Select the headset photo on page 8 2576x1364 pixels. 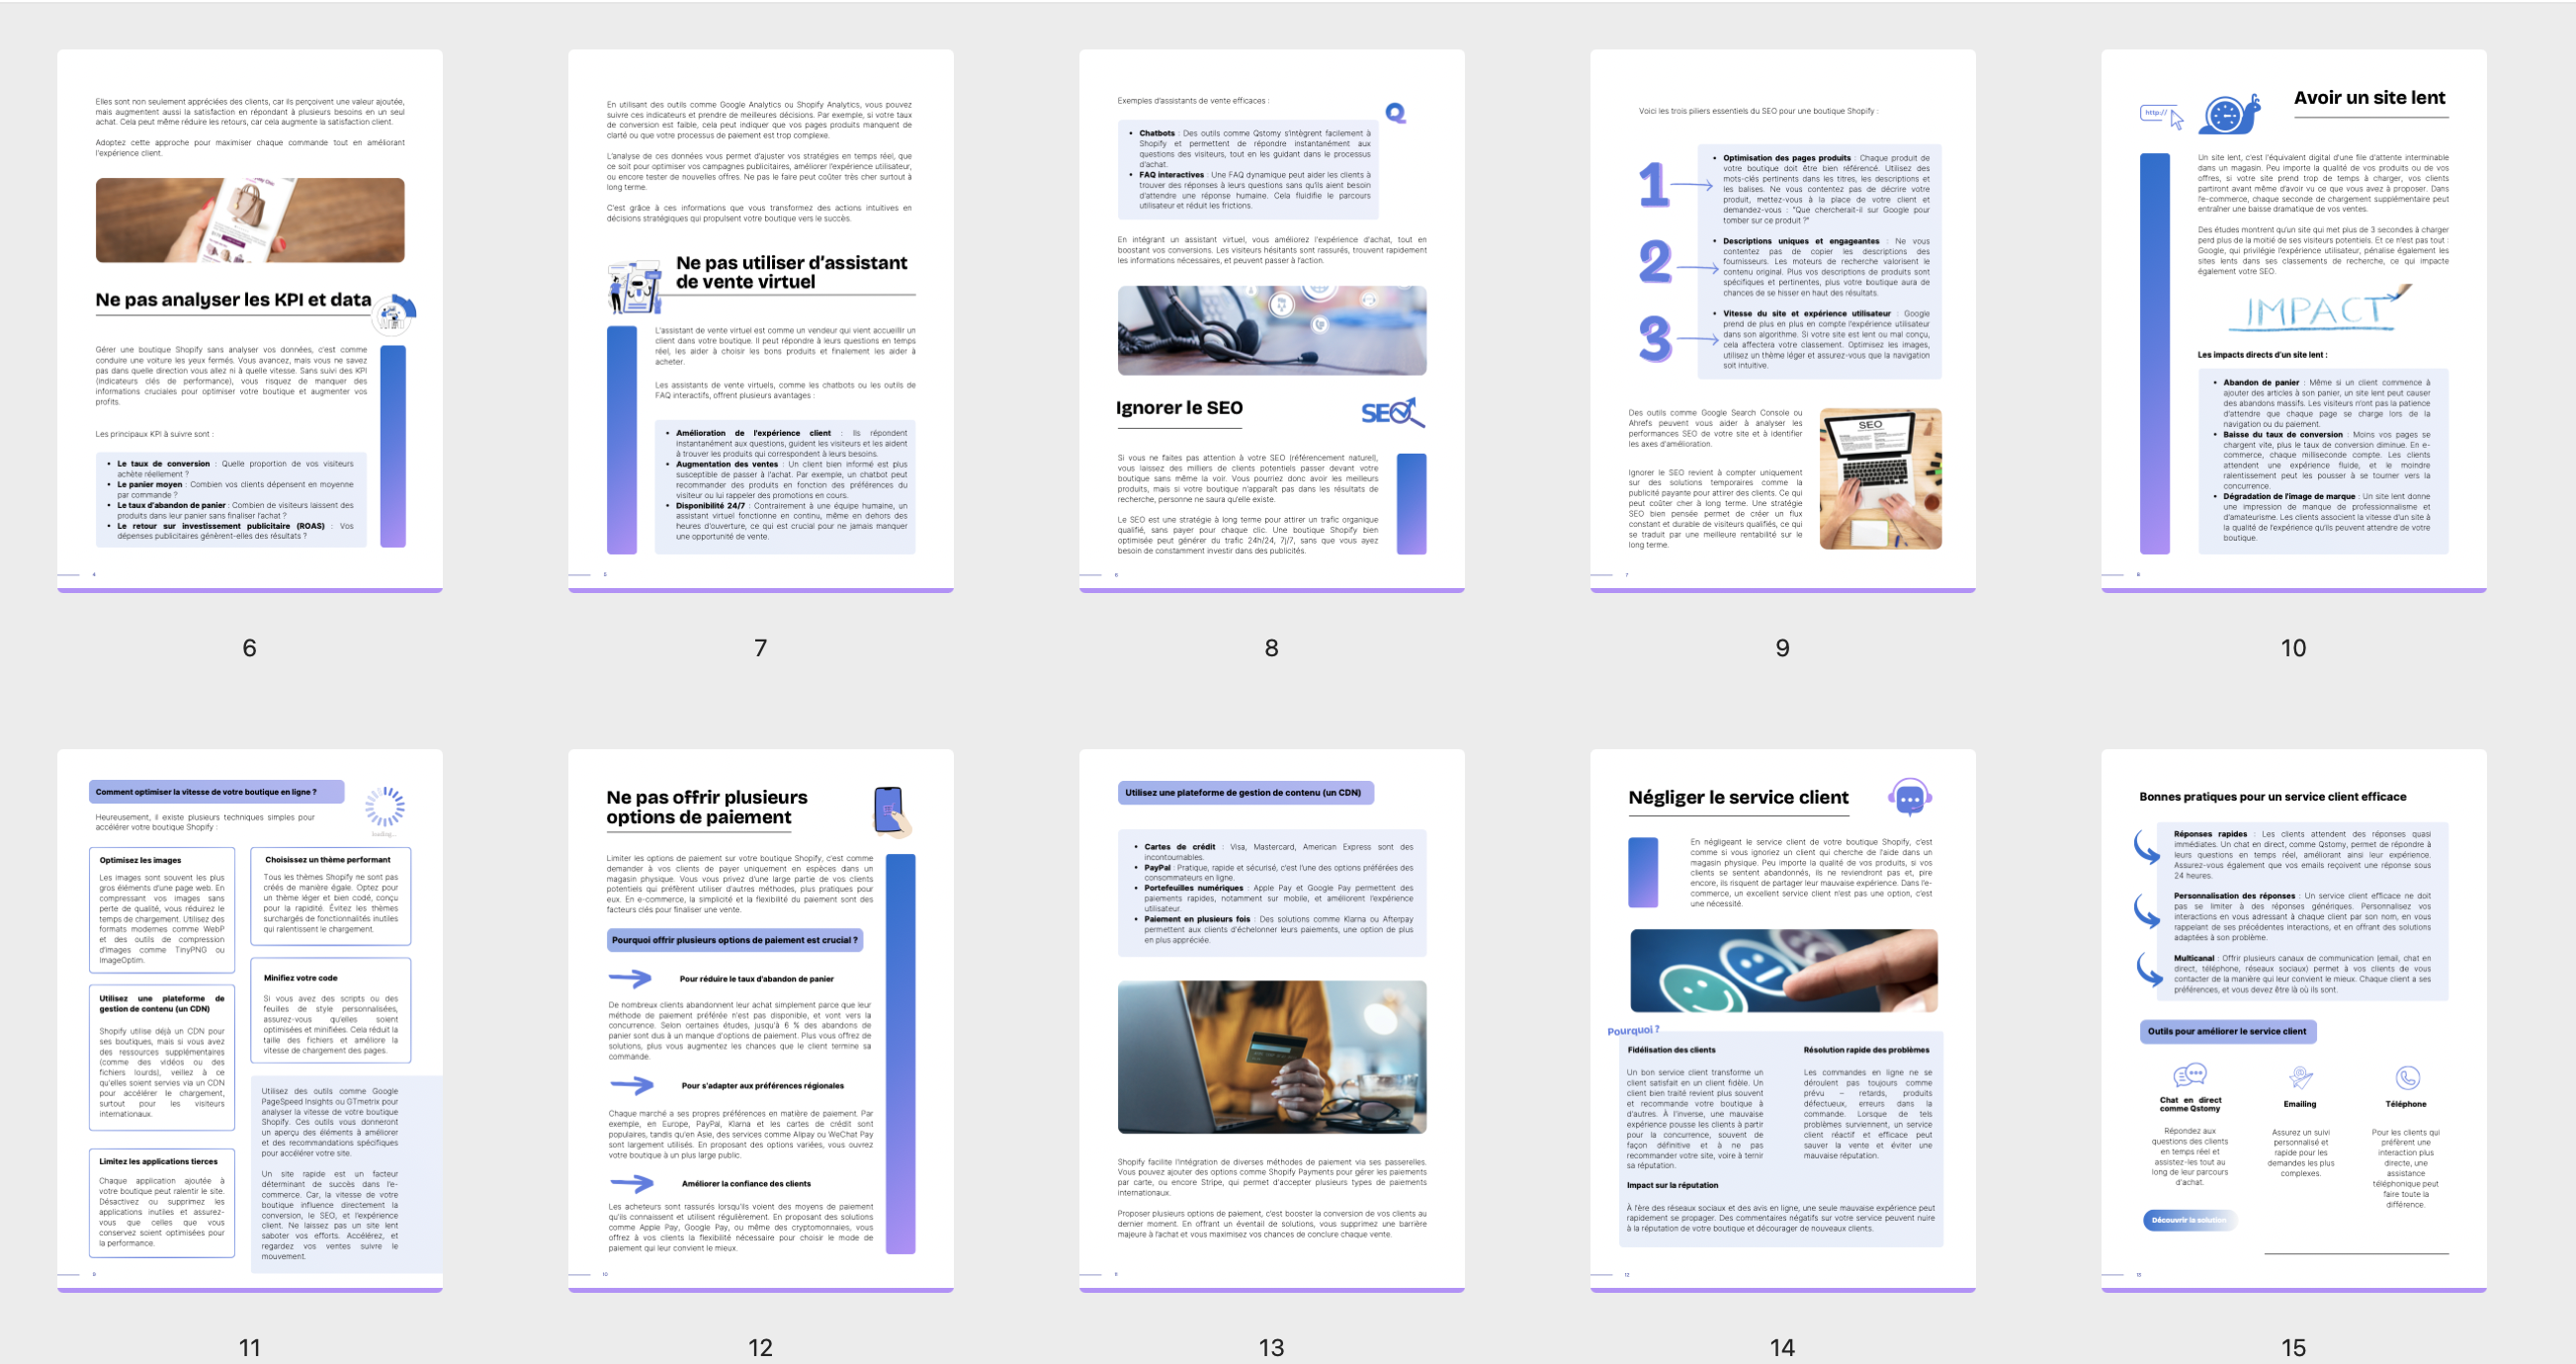click(1271, 331)
